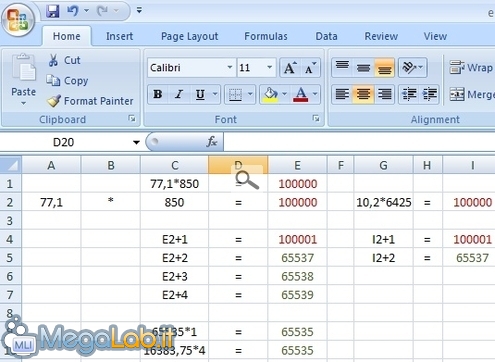Open the Clipboard dialog launcher
Viewport: 495px width, 362px height.
point(132,118)
